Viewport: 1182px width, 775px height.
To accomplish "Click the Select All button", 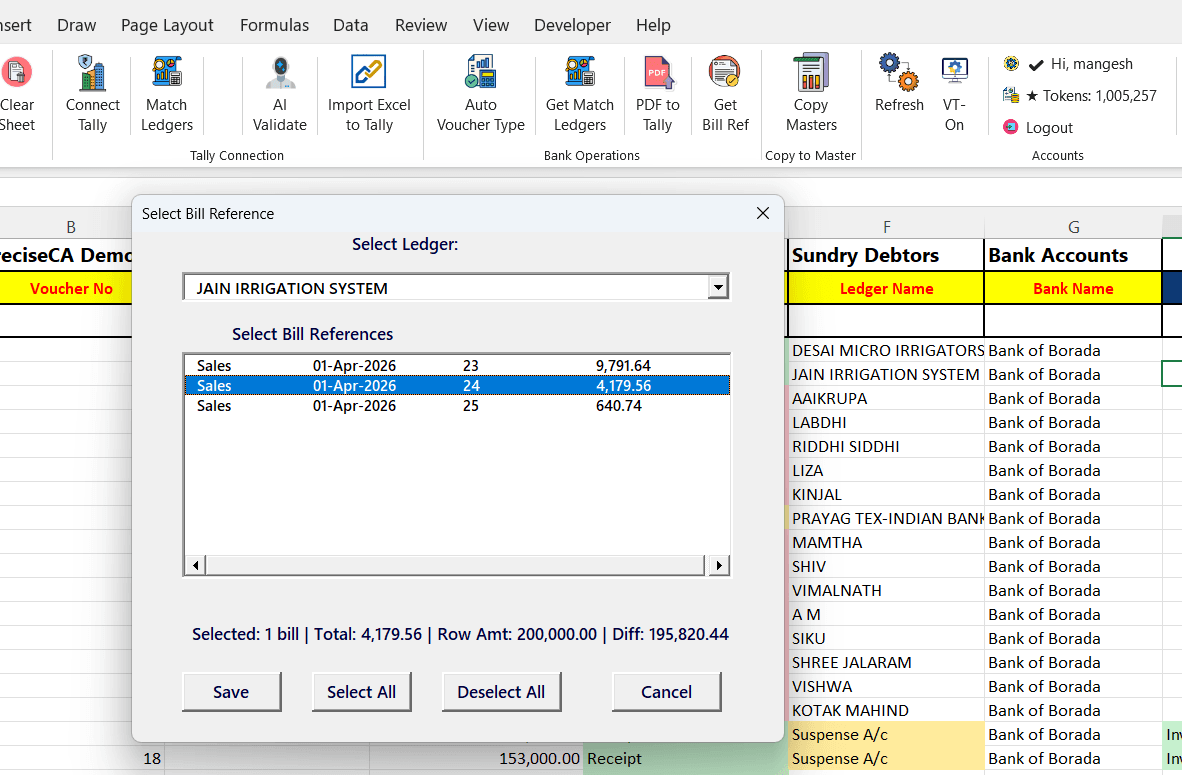I will [x=361, y=691].
